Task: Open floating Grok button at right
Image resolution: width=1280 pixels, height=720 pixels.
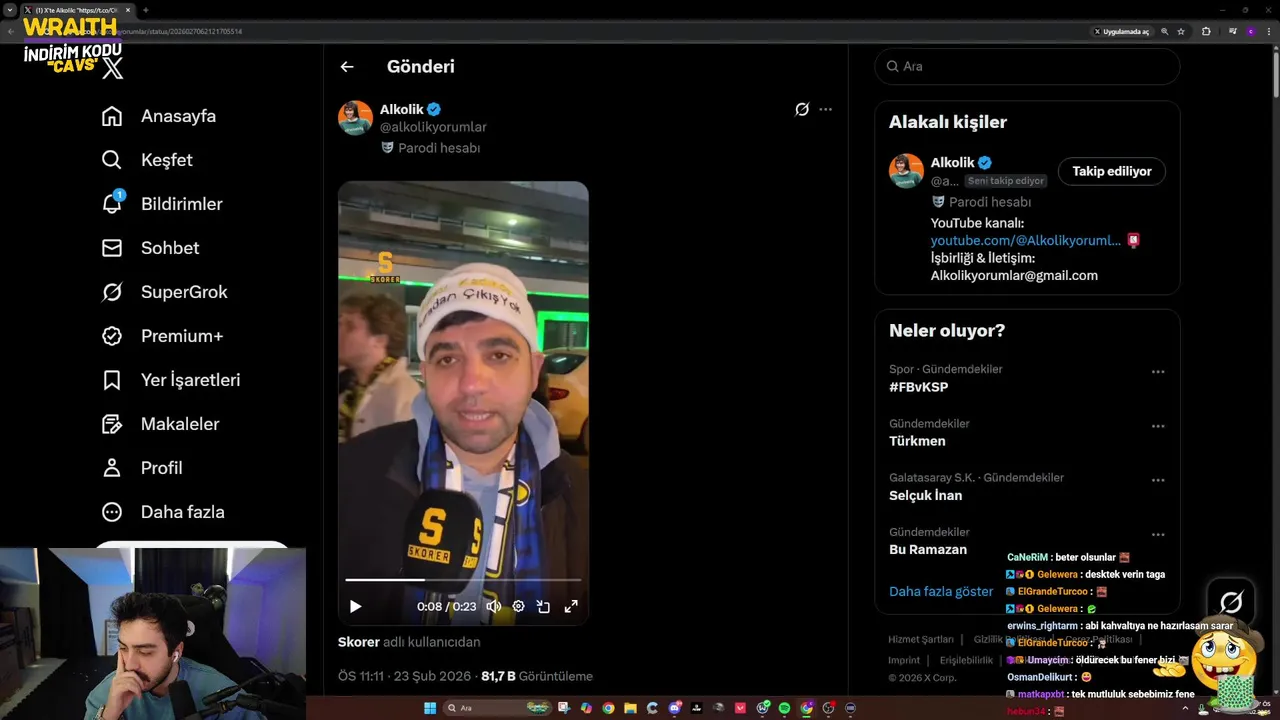Action: point(1231,602)
